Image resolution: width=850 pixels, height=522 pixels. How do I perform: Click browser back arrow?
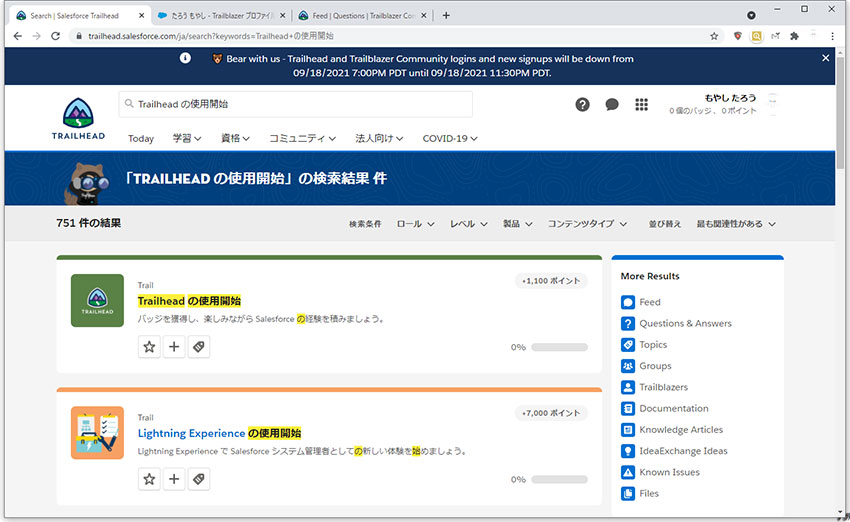coord(17,36)
